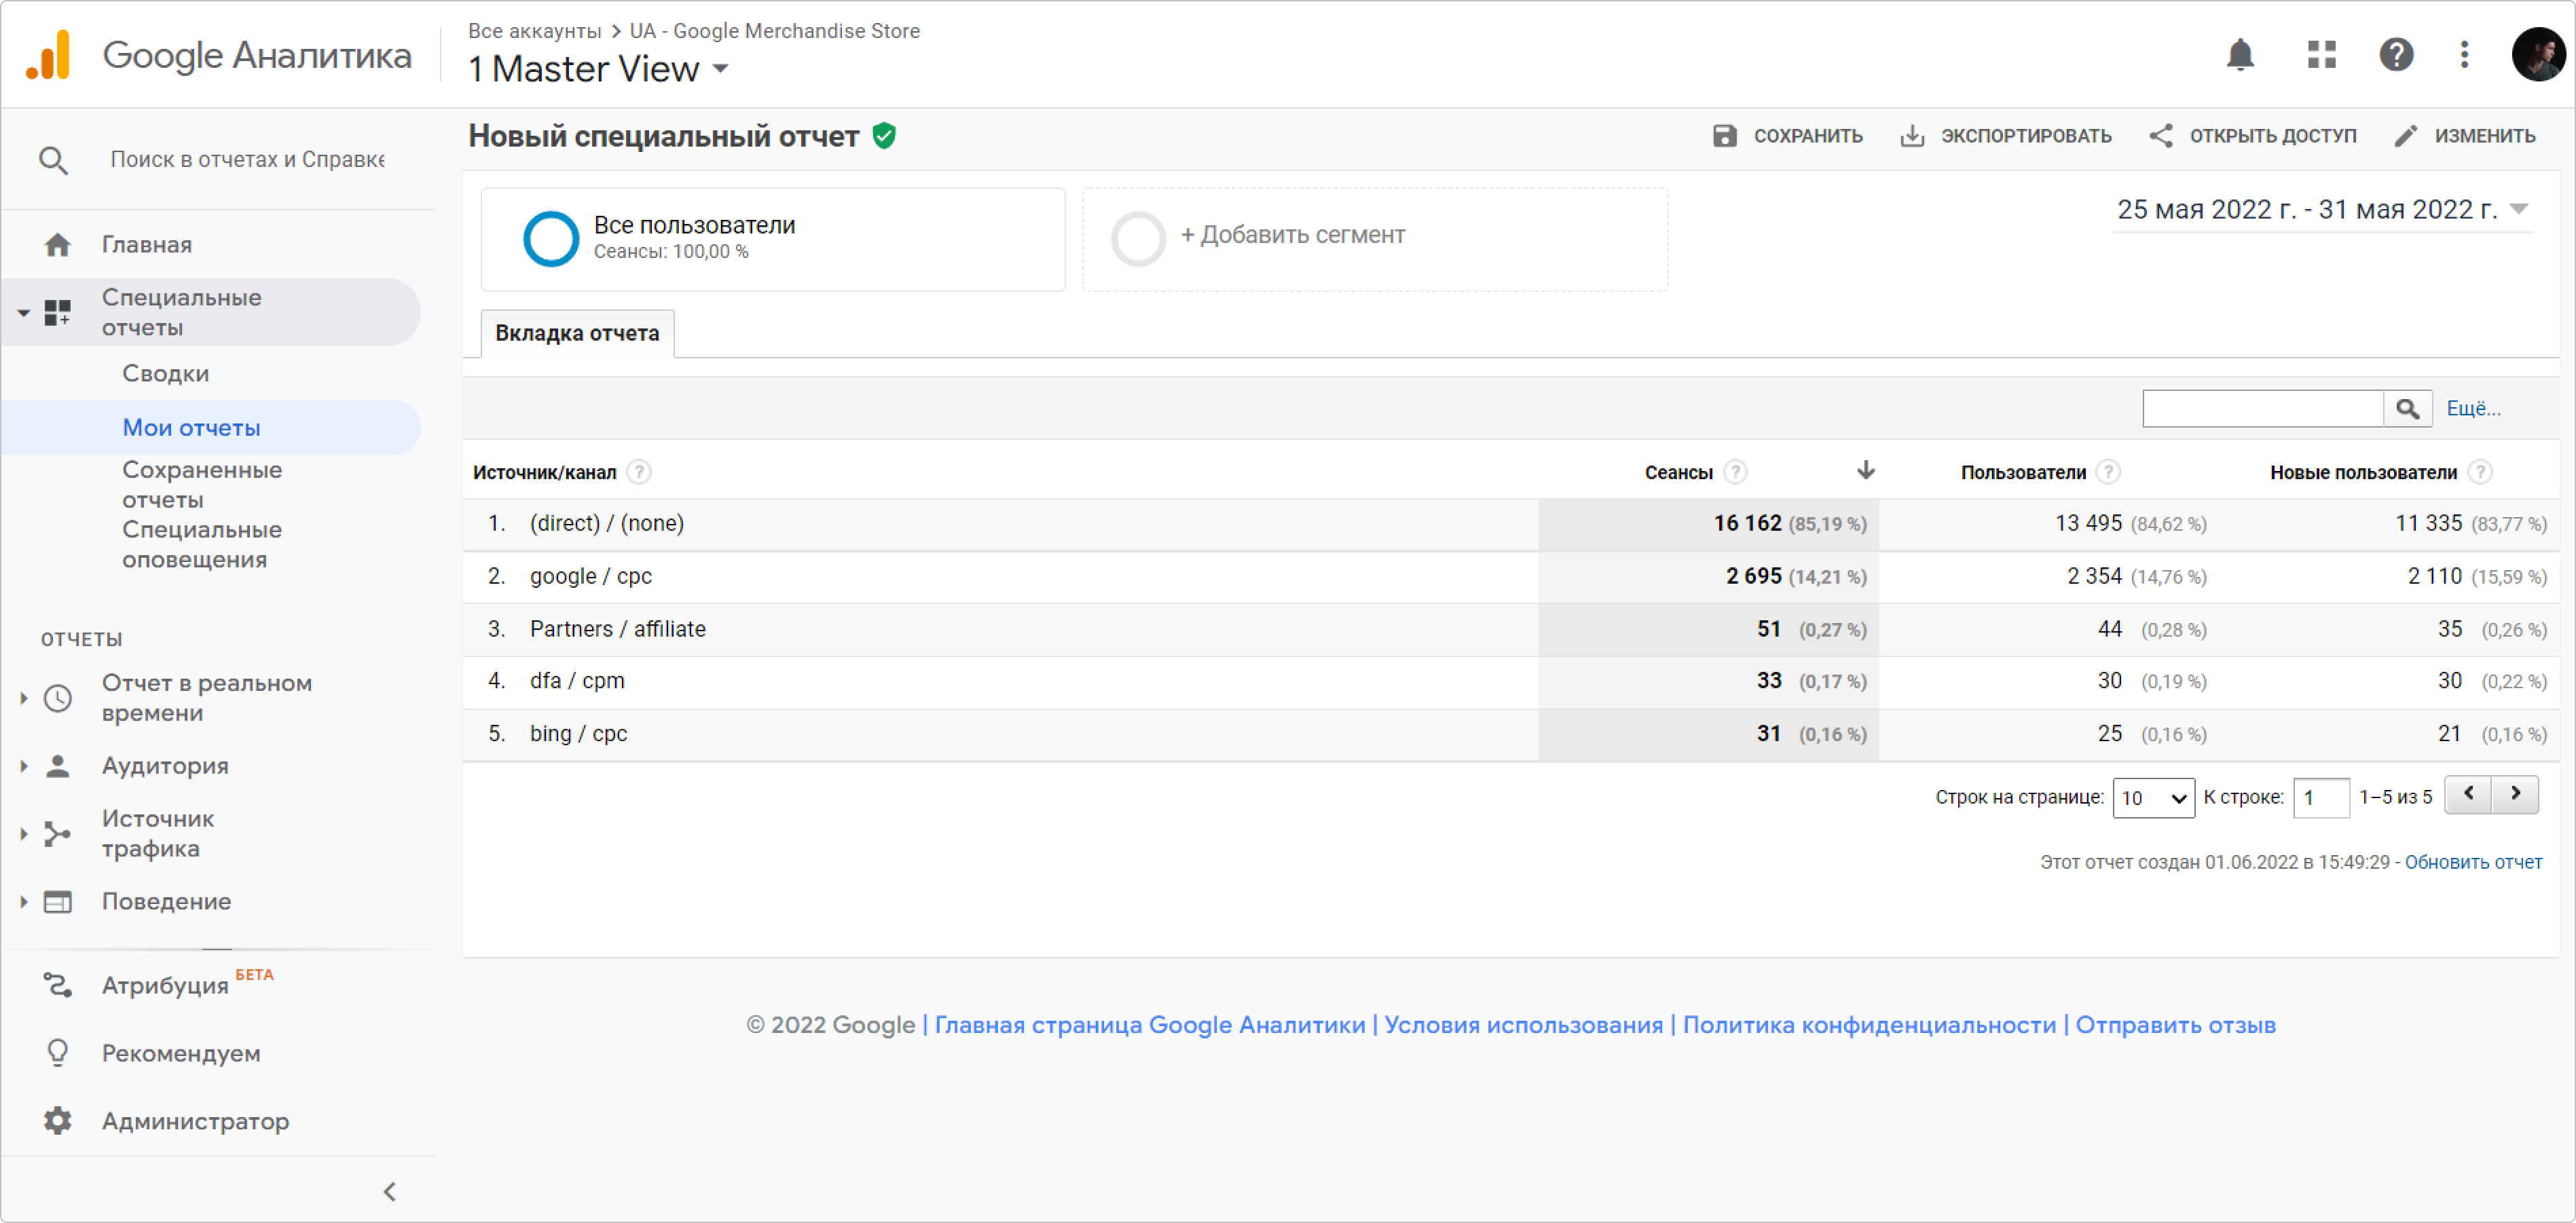Image resolution: width=2576 pixels, height=1223 pixels.
Task: Click the help question mark icon in header
Action: (2396, 54)
